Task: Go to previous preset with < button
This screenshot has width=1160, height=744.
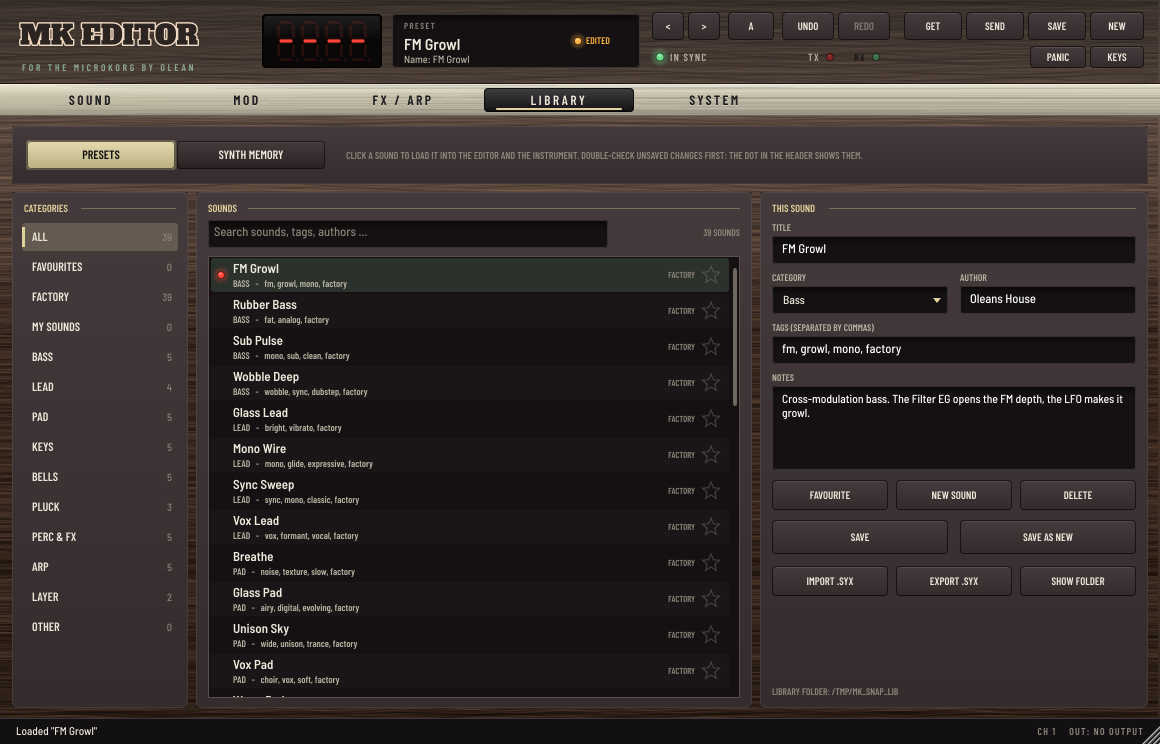Action: click(667, 27)
